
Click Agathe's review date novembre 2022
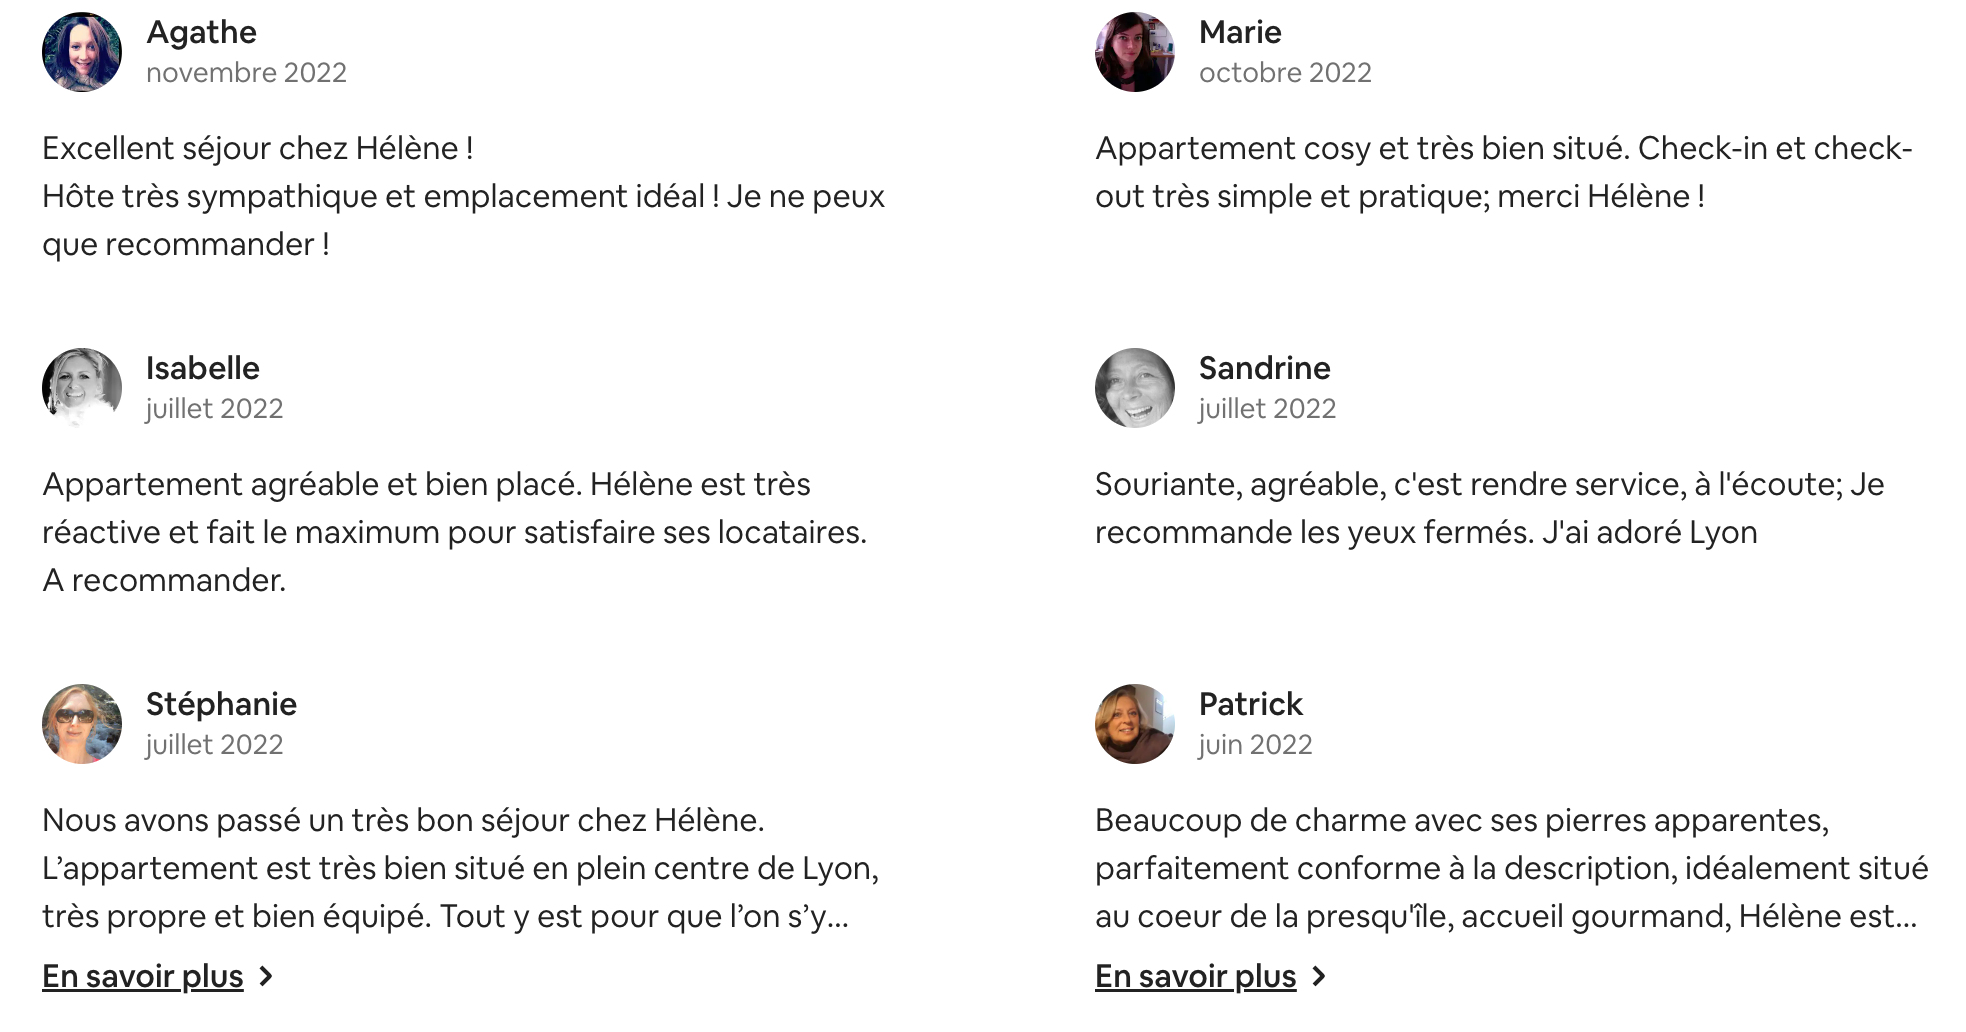pos(246,73)
